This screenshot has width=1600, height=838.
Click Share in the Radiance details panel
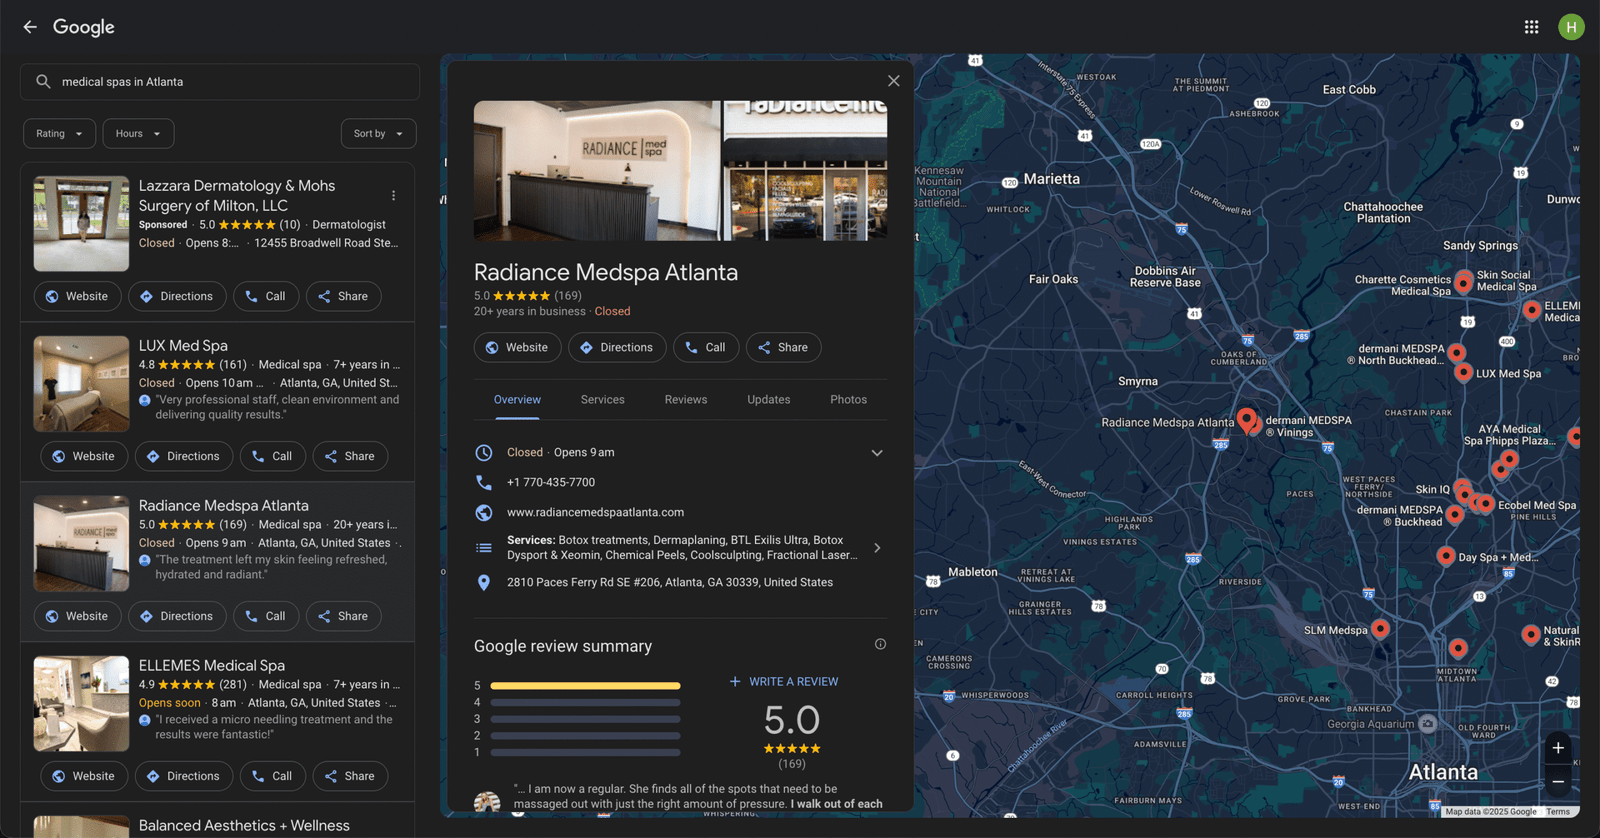[783, 347]
